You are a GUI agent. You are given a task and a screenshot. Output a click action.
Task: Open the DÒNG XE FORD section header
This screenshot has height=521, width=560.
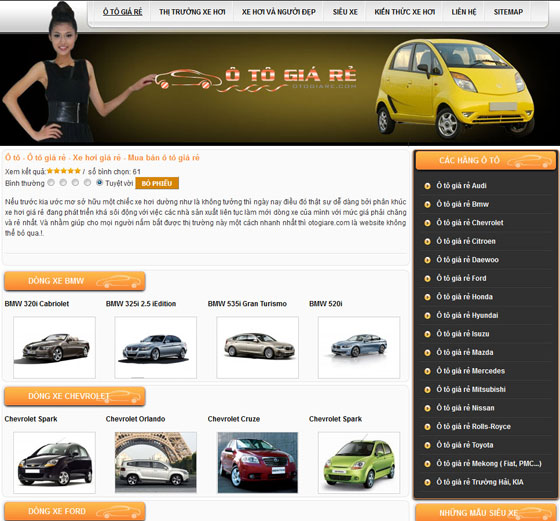[x=75, y=511]
